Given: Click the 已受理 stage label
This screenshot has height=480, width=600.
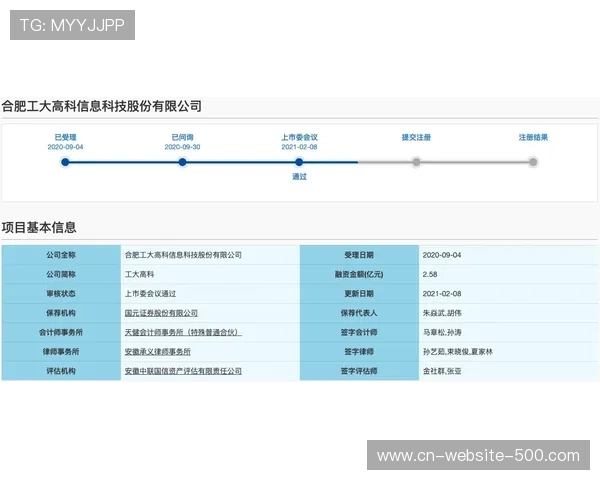Looking at the screenshot, I should click(65, 137).
